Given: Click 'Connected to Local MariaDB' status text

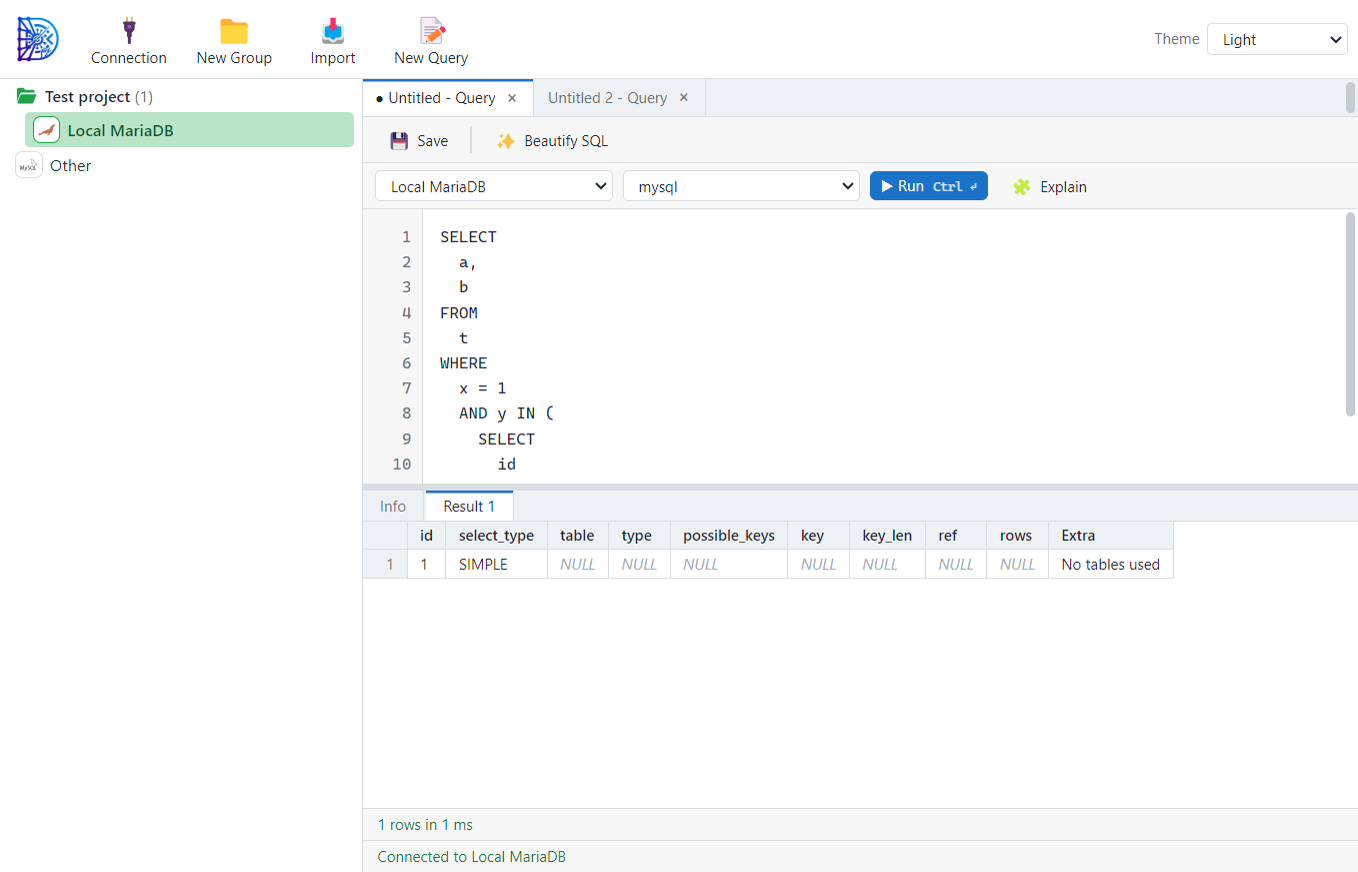Looking at the screenshot, I should (471, 857).
